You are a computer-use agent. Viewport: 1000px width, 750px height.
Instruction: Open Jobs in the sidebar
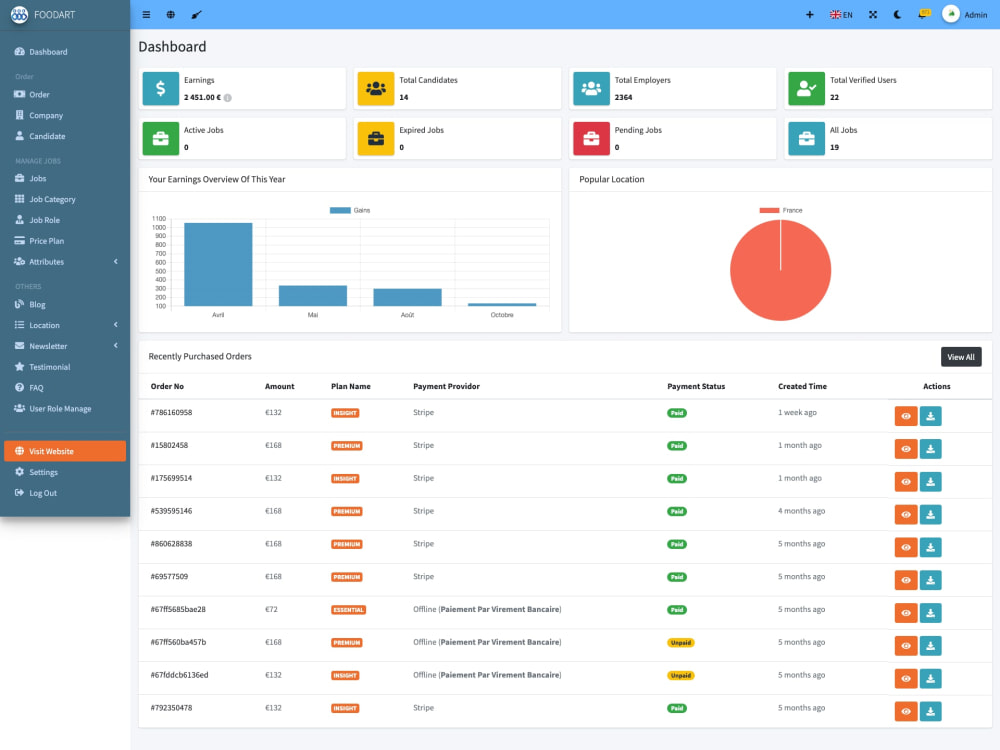[65, 179]
